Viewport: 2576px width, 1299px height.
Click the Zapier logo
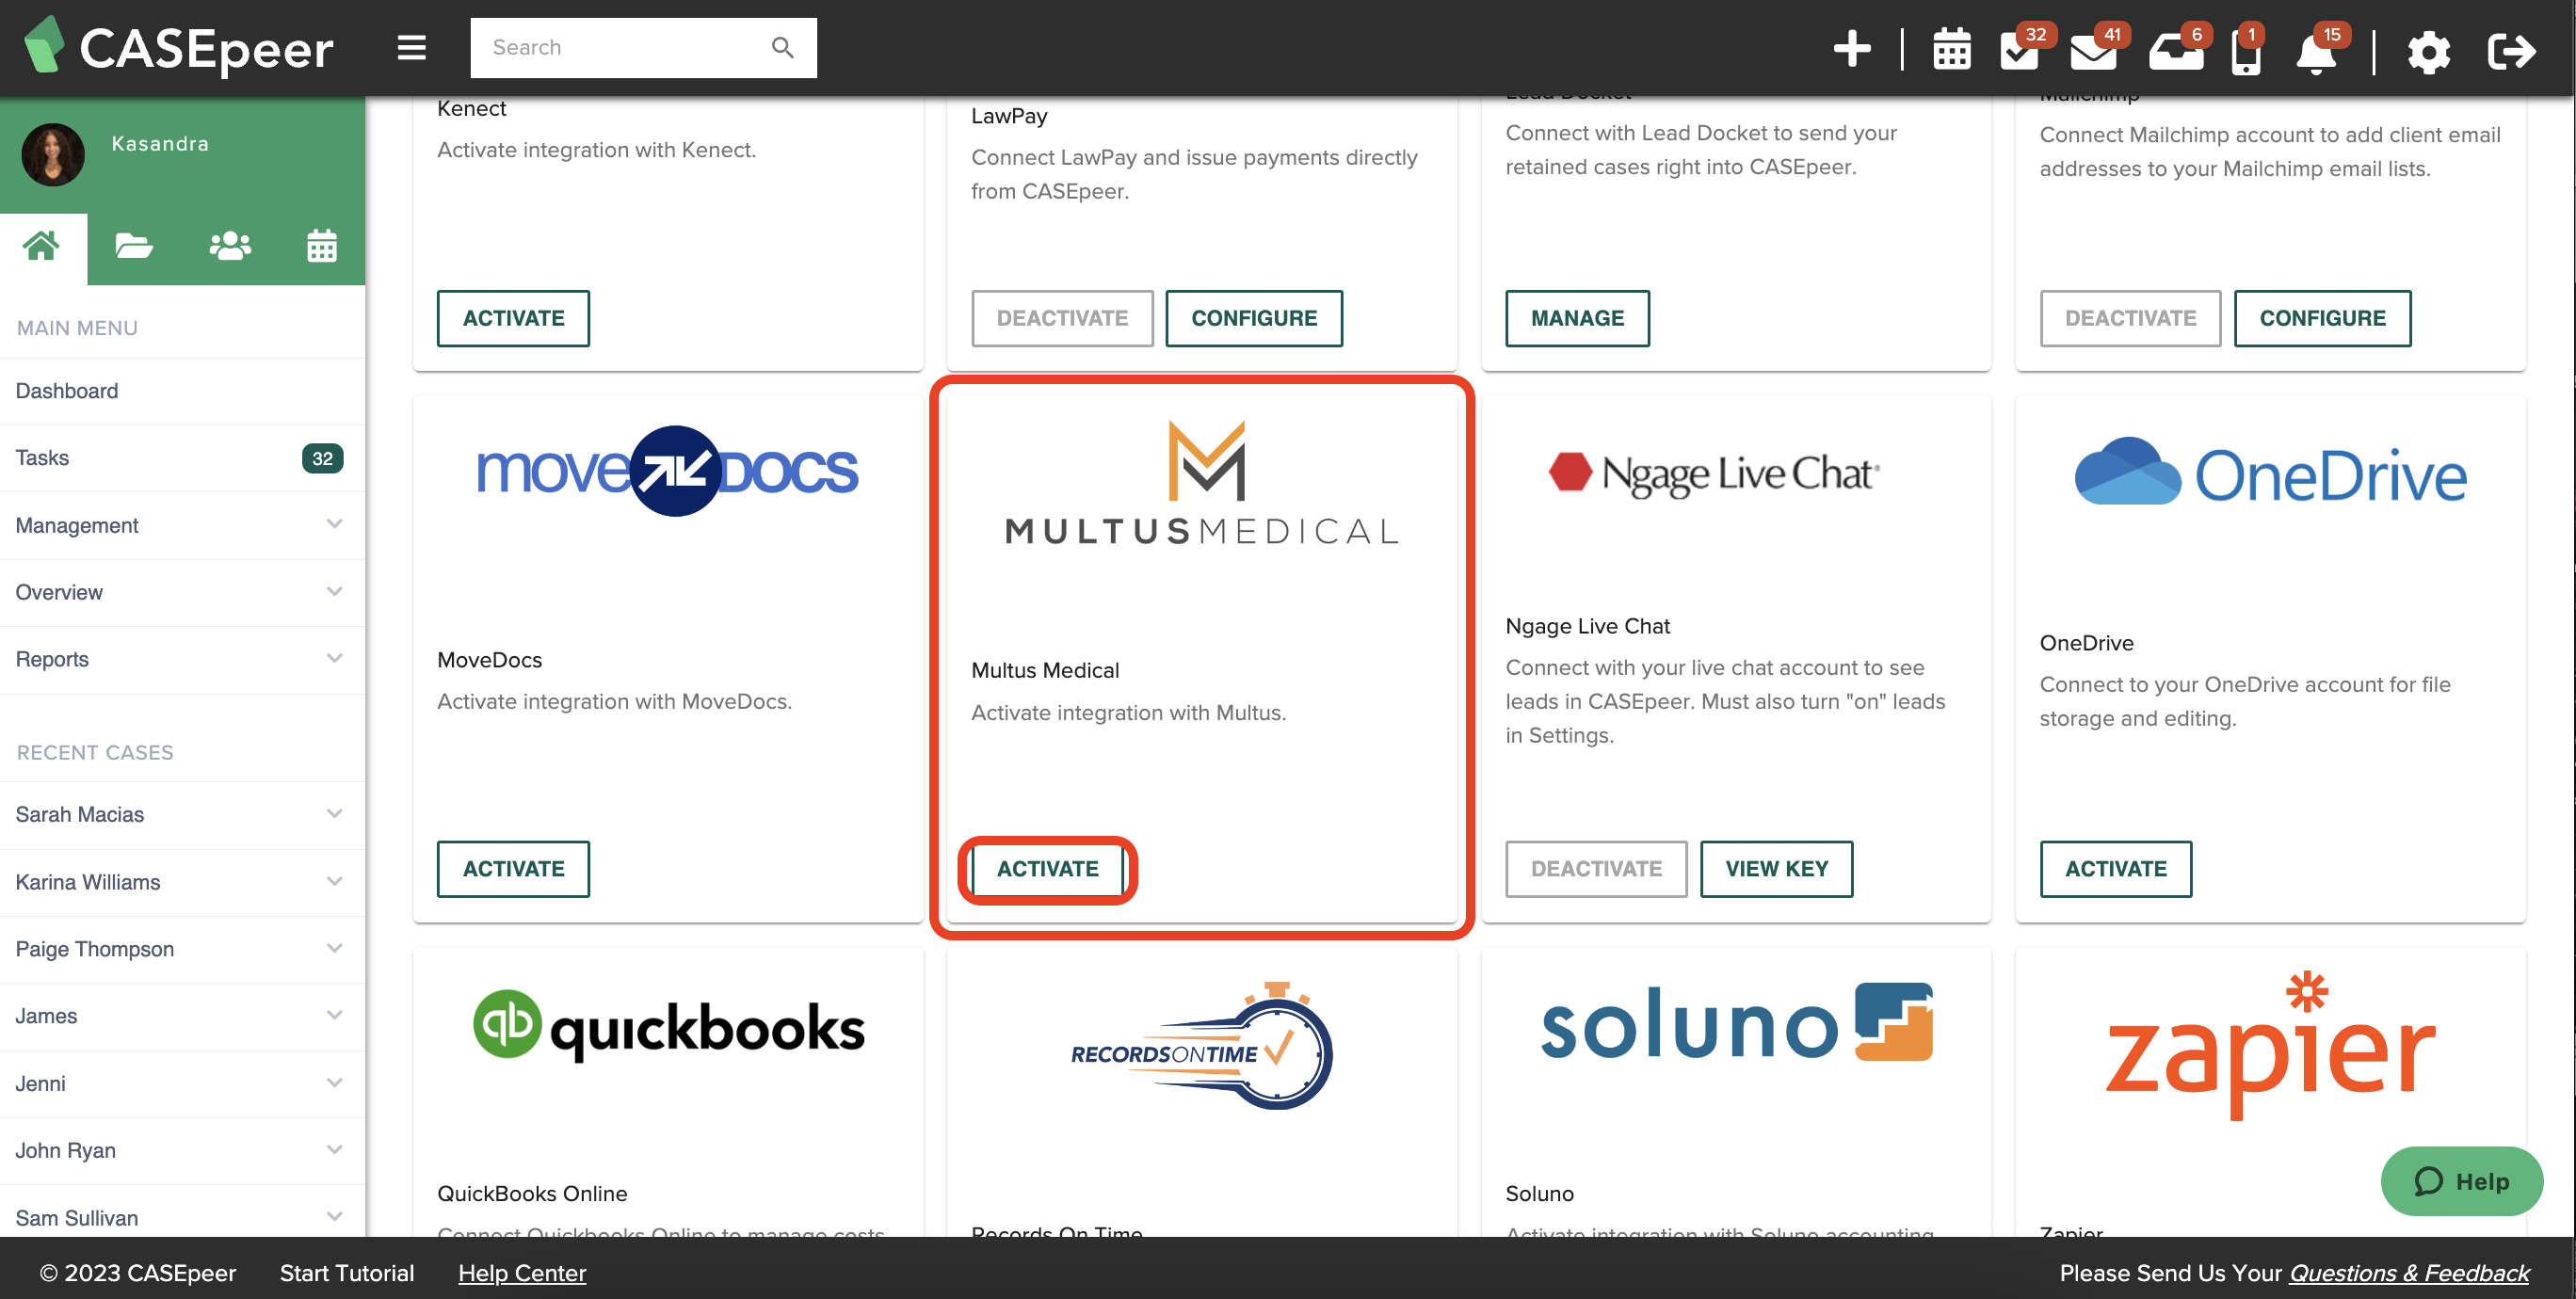click(2270, 1045)
